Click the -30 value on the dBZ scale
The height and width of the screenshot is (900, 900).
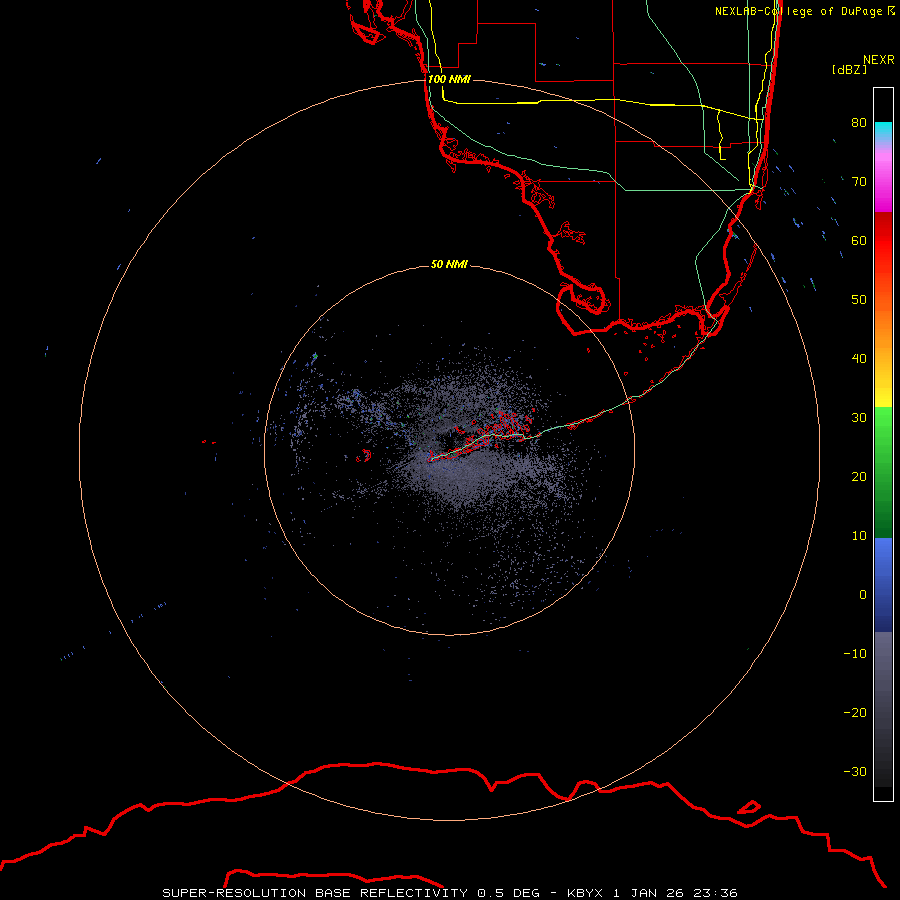tap(855, 771)
